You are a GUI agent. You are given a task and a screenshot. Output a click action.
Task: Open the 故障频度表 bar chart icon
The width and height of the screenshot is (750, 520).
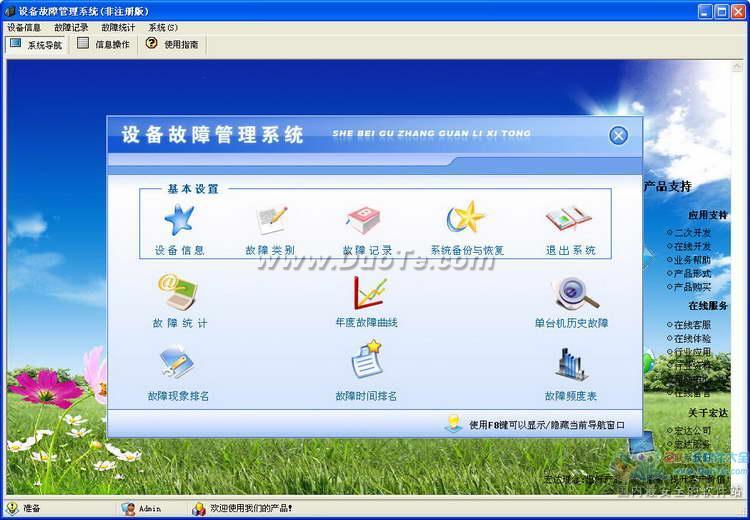click(x=571, y=365)
